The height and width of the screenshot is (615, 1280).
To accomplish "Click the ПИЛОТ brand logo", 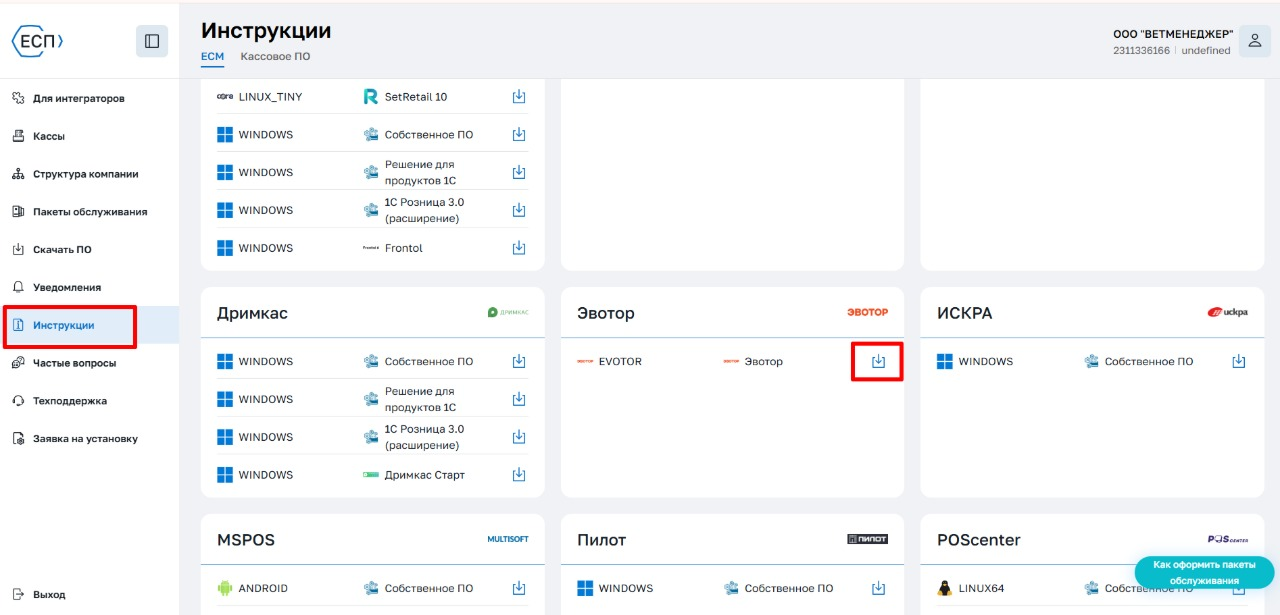I will (868, 540).
